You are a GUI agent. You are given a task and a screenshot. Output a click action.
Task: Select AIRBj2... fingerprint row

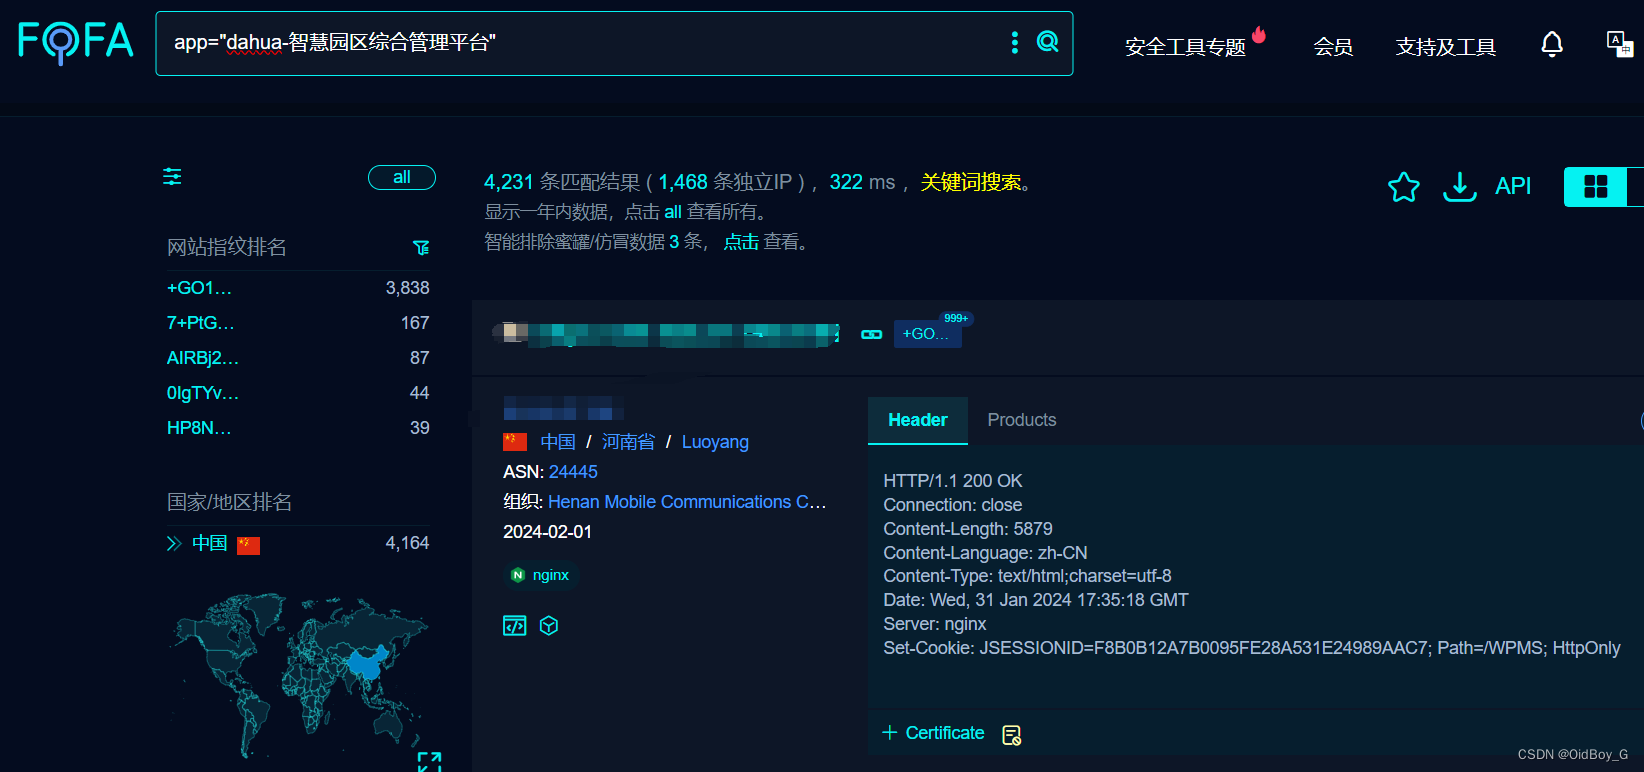(298, 358)
